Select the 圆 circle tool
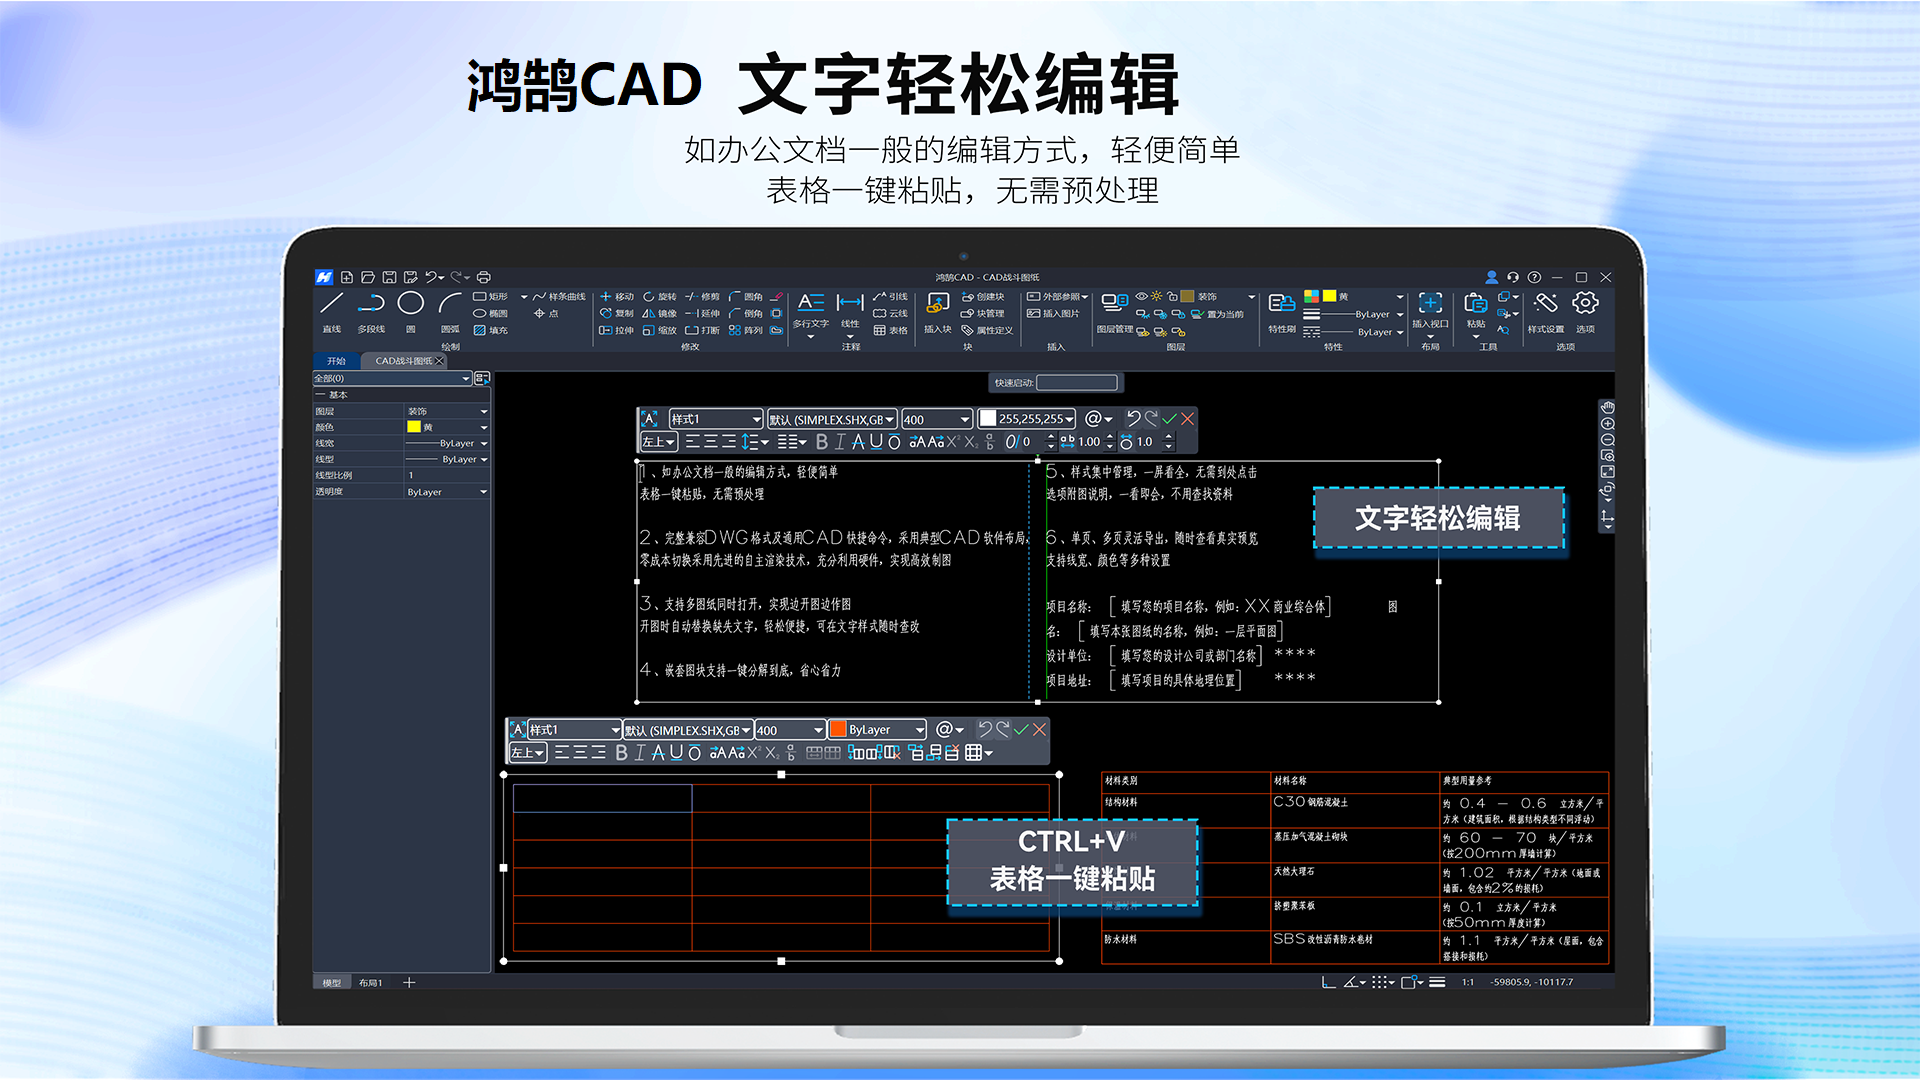The height and width of the screenshot is (1080, 1920). pos(410,311)
